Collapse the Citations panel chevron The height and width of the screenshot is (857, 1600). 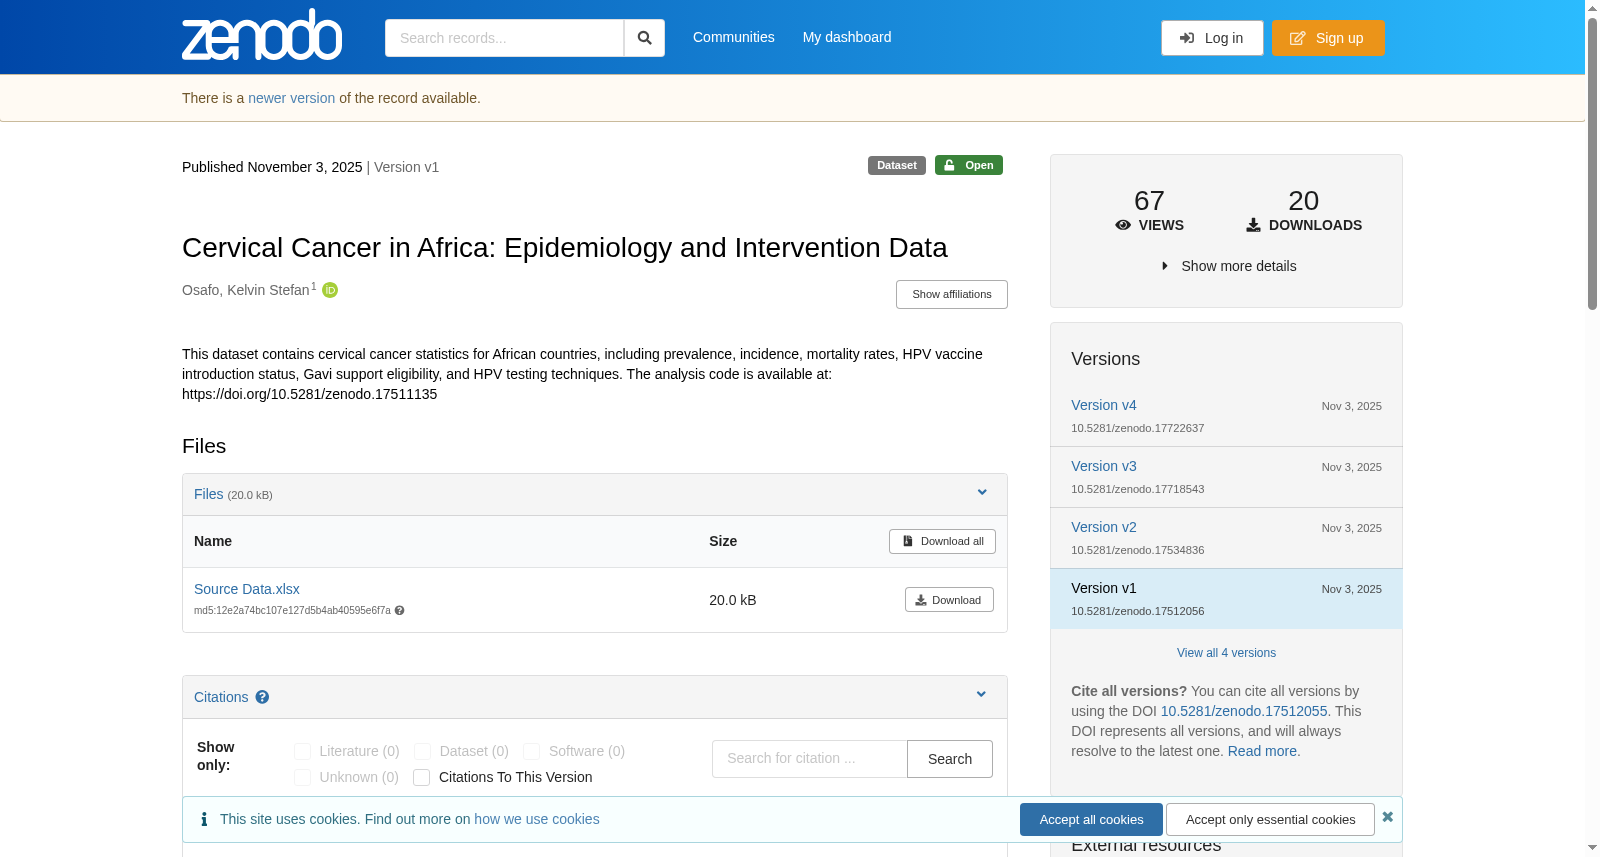pyautogui.click(x=981, y=694)
